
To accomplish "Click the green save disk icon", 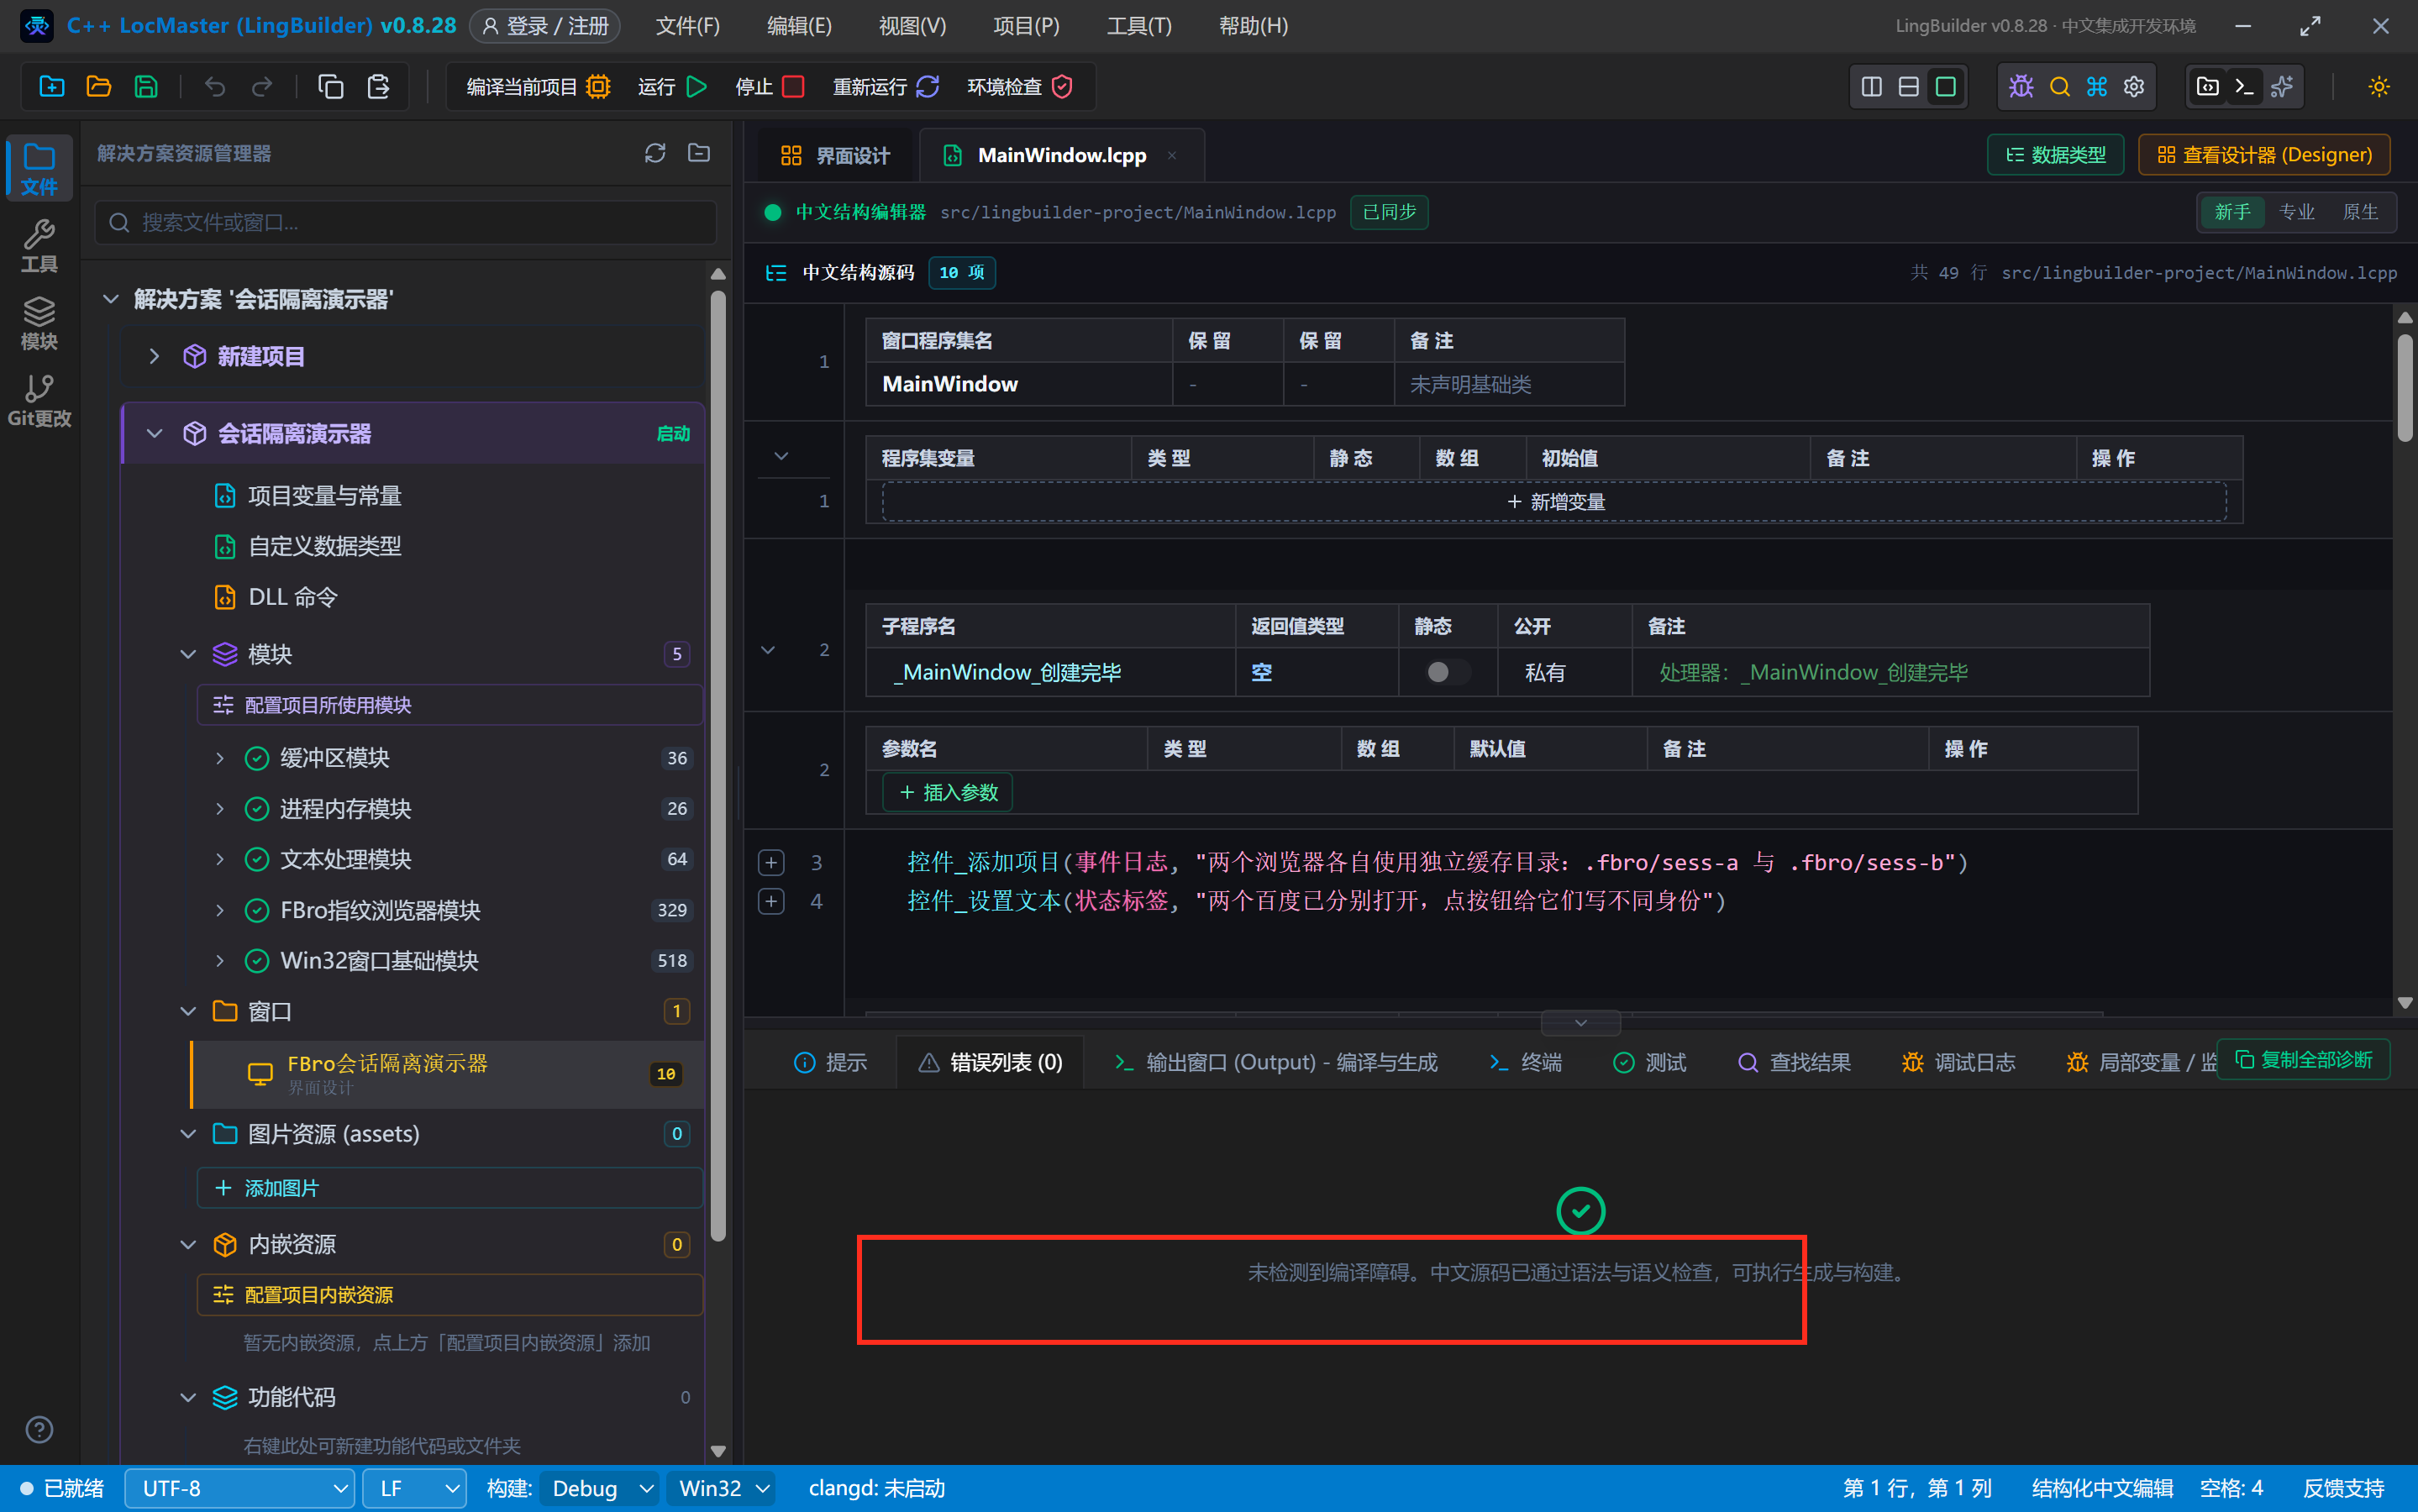I will click(x=146, y=87).
